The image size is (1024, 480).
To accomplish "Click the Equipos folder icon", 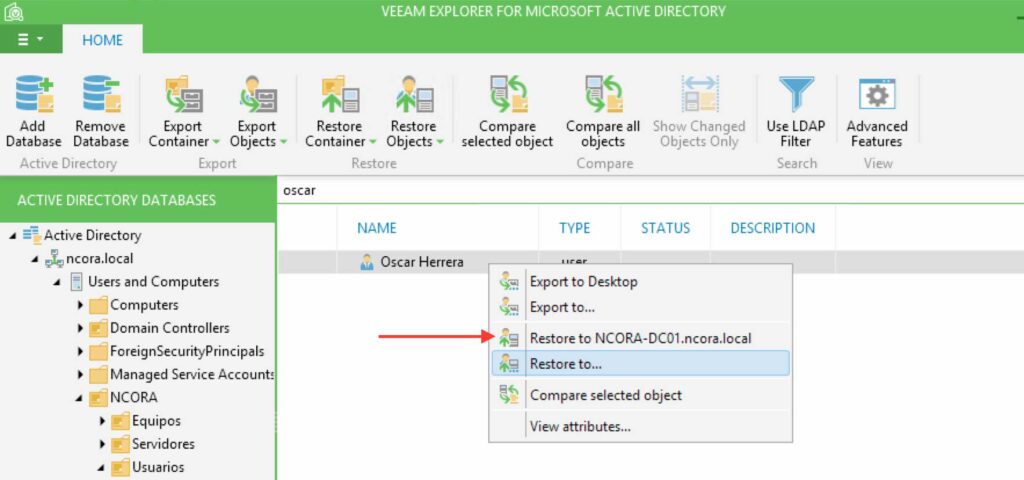I will click(x=120, y=421).
